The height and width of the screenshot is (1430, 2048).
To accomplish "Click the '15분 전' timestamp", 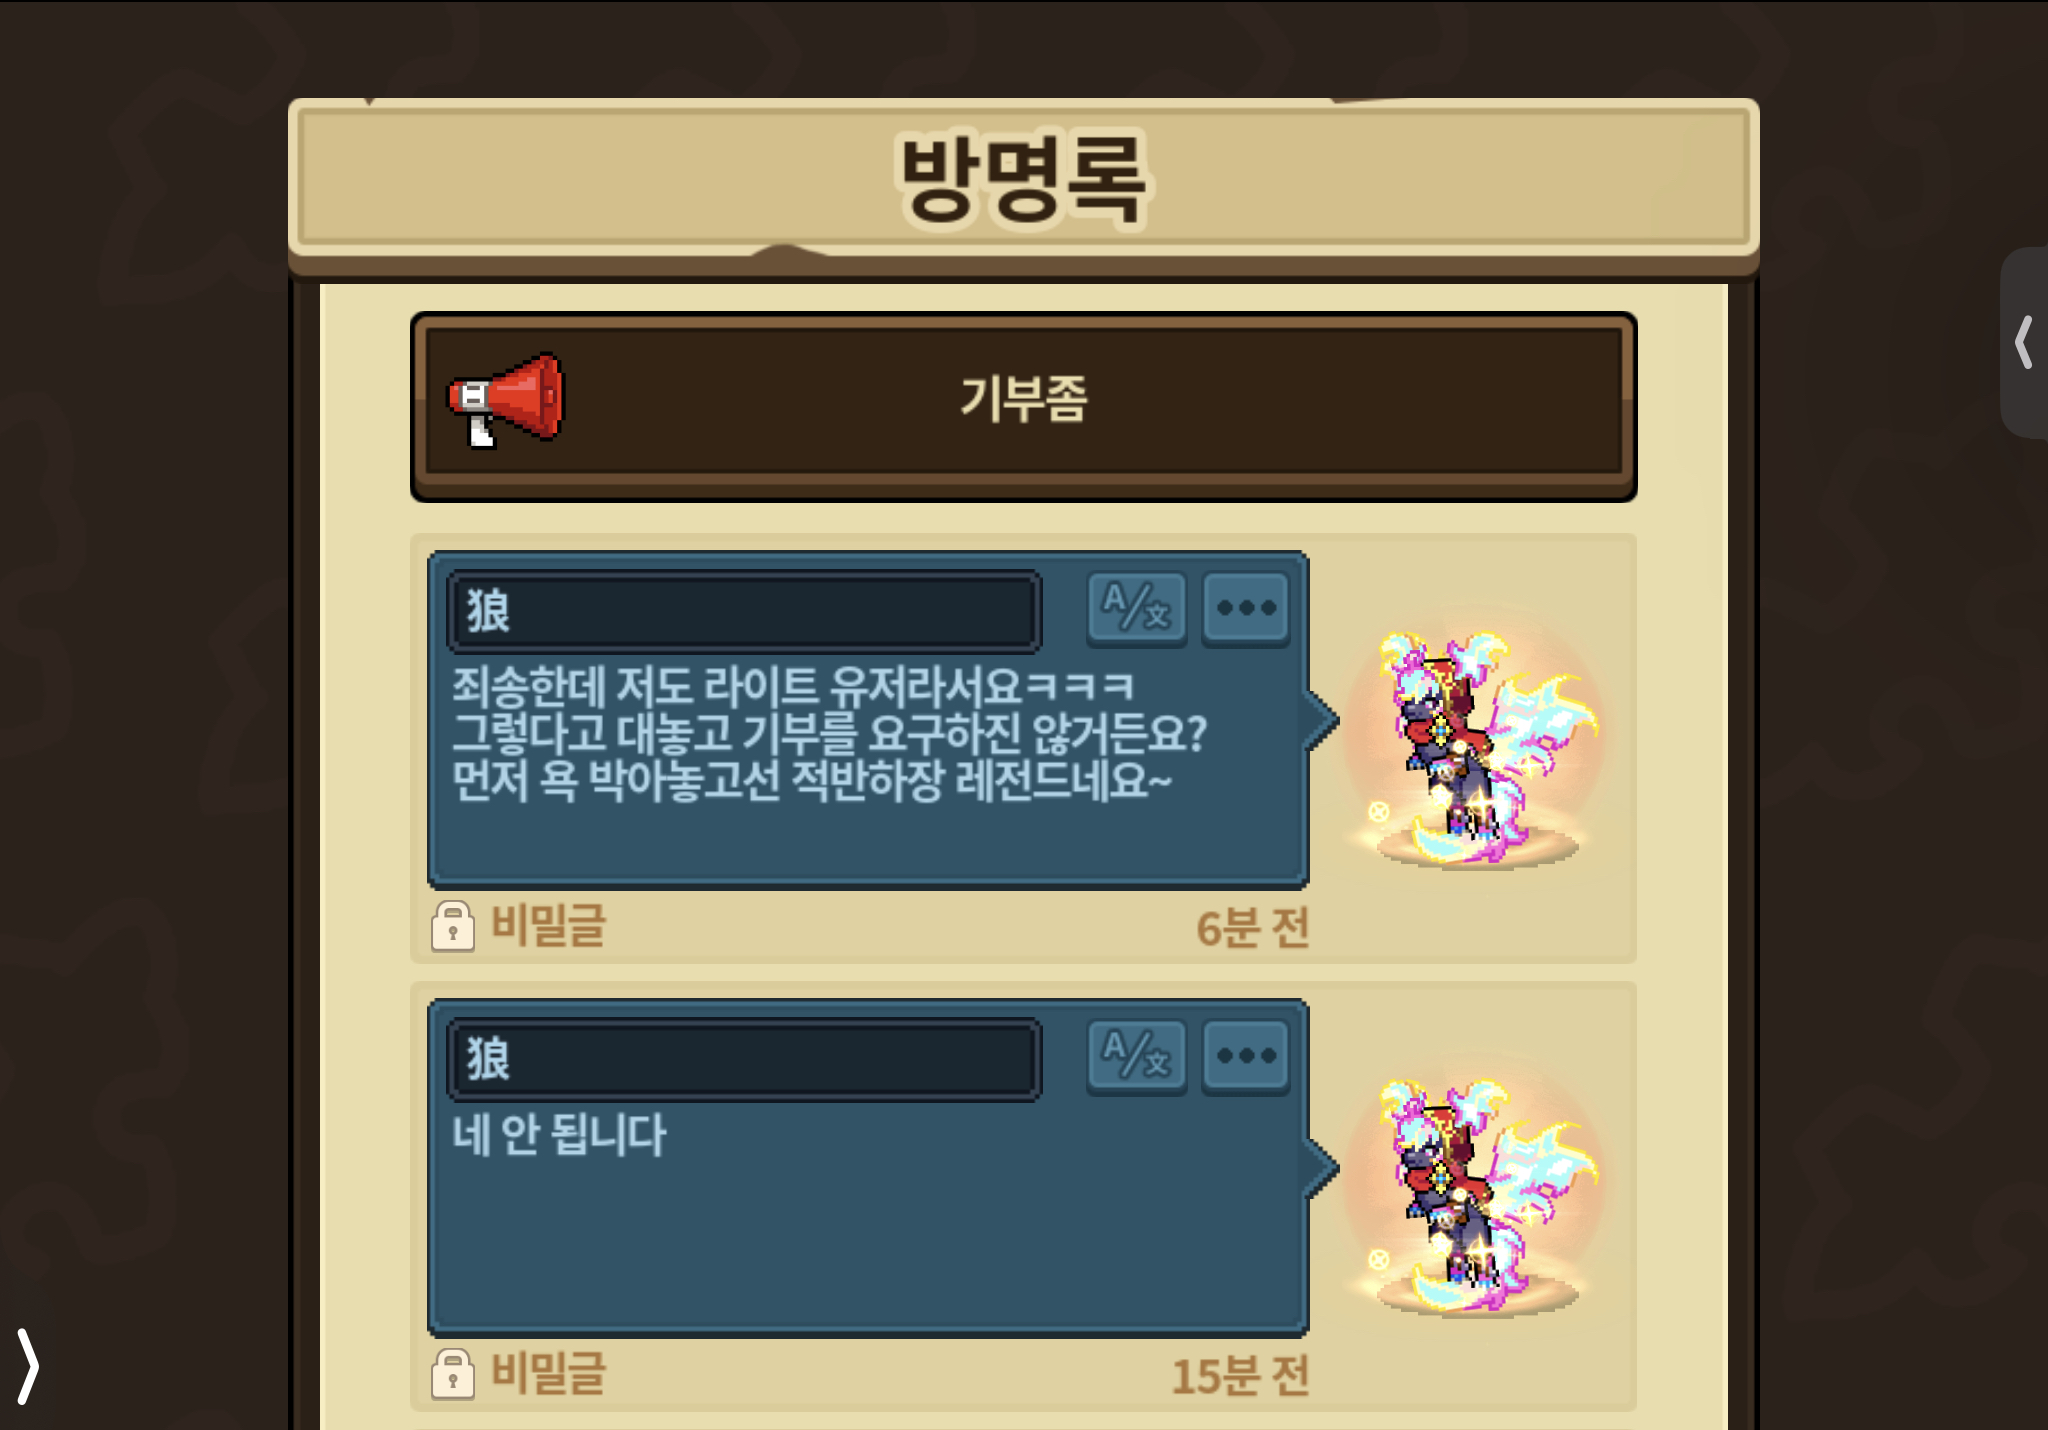I will (x=1240, y=1376).
